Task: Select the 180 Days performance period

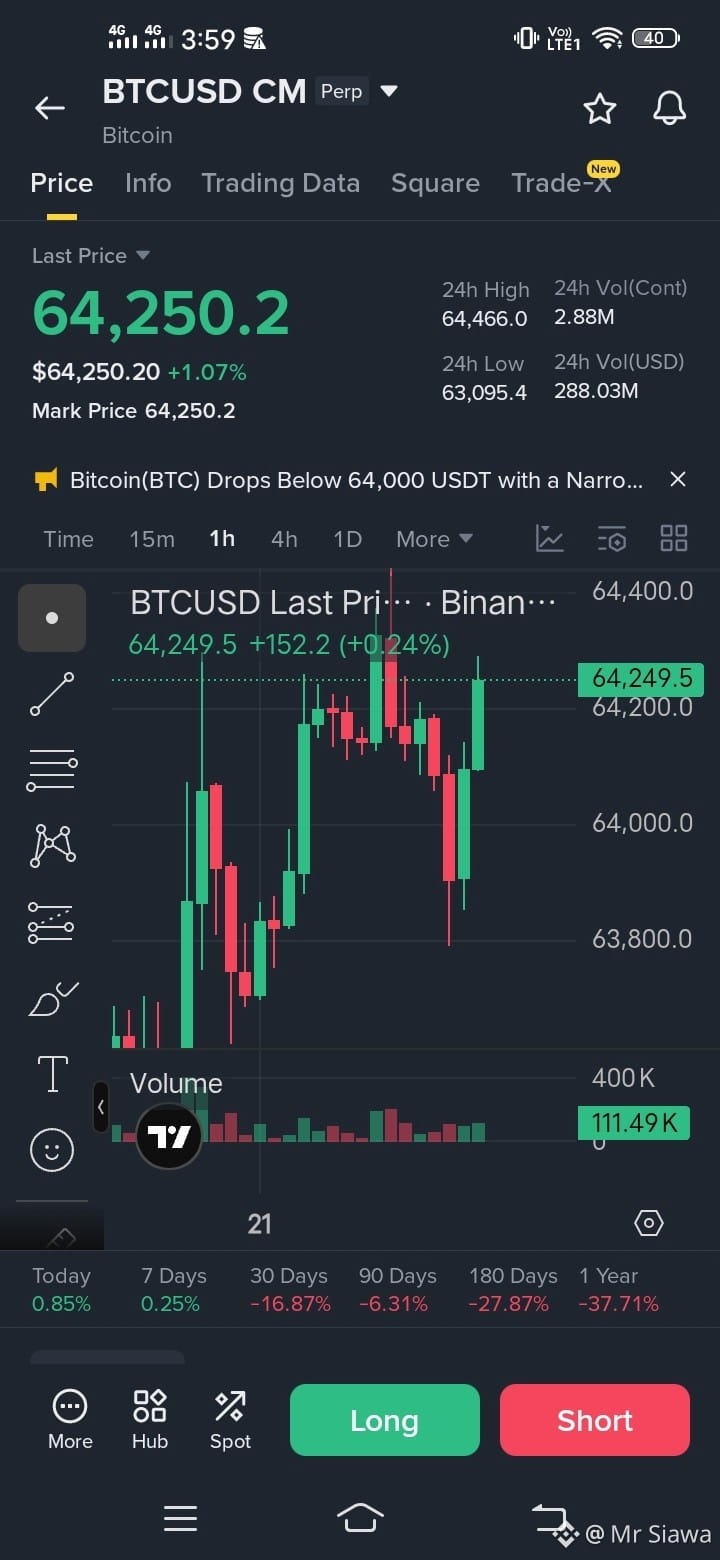Action: point(513,1289)
